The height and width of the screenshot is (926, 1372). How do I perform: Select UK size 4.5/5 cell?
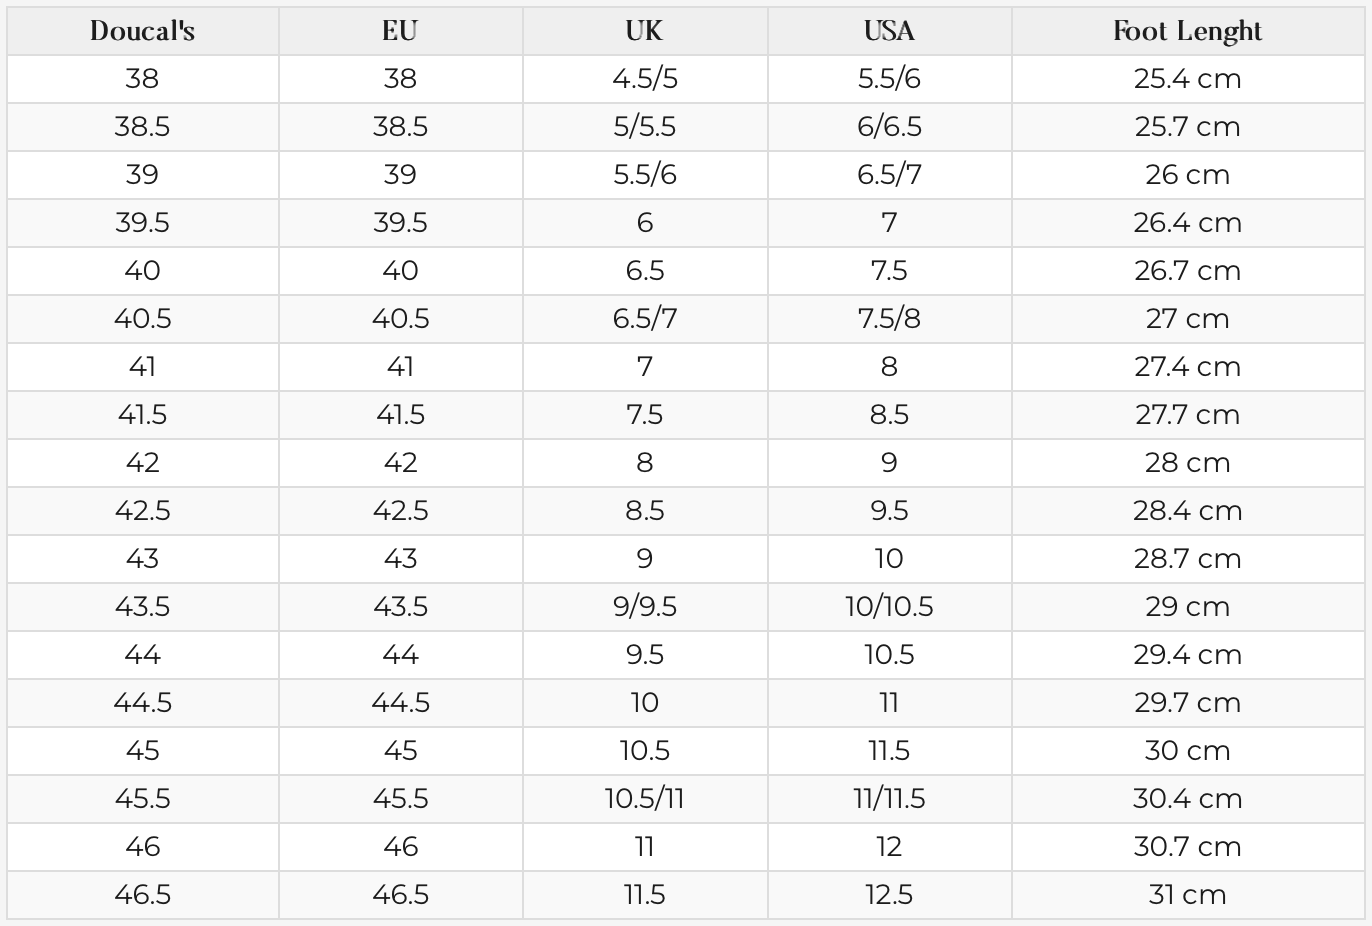coord(644,79)
